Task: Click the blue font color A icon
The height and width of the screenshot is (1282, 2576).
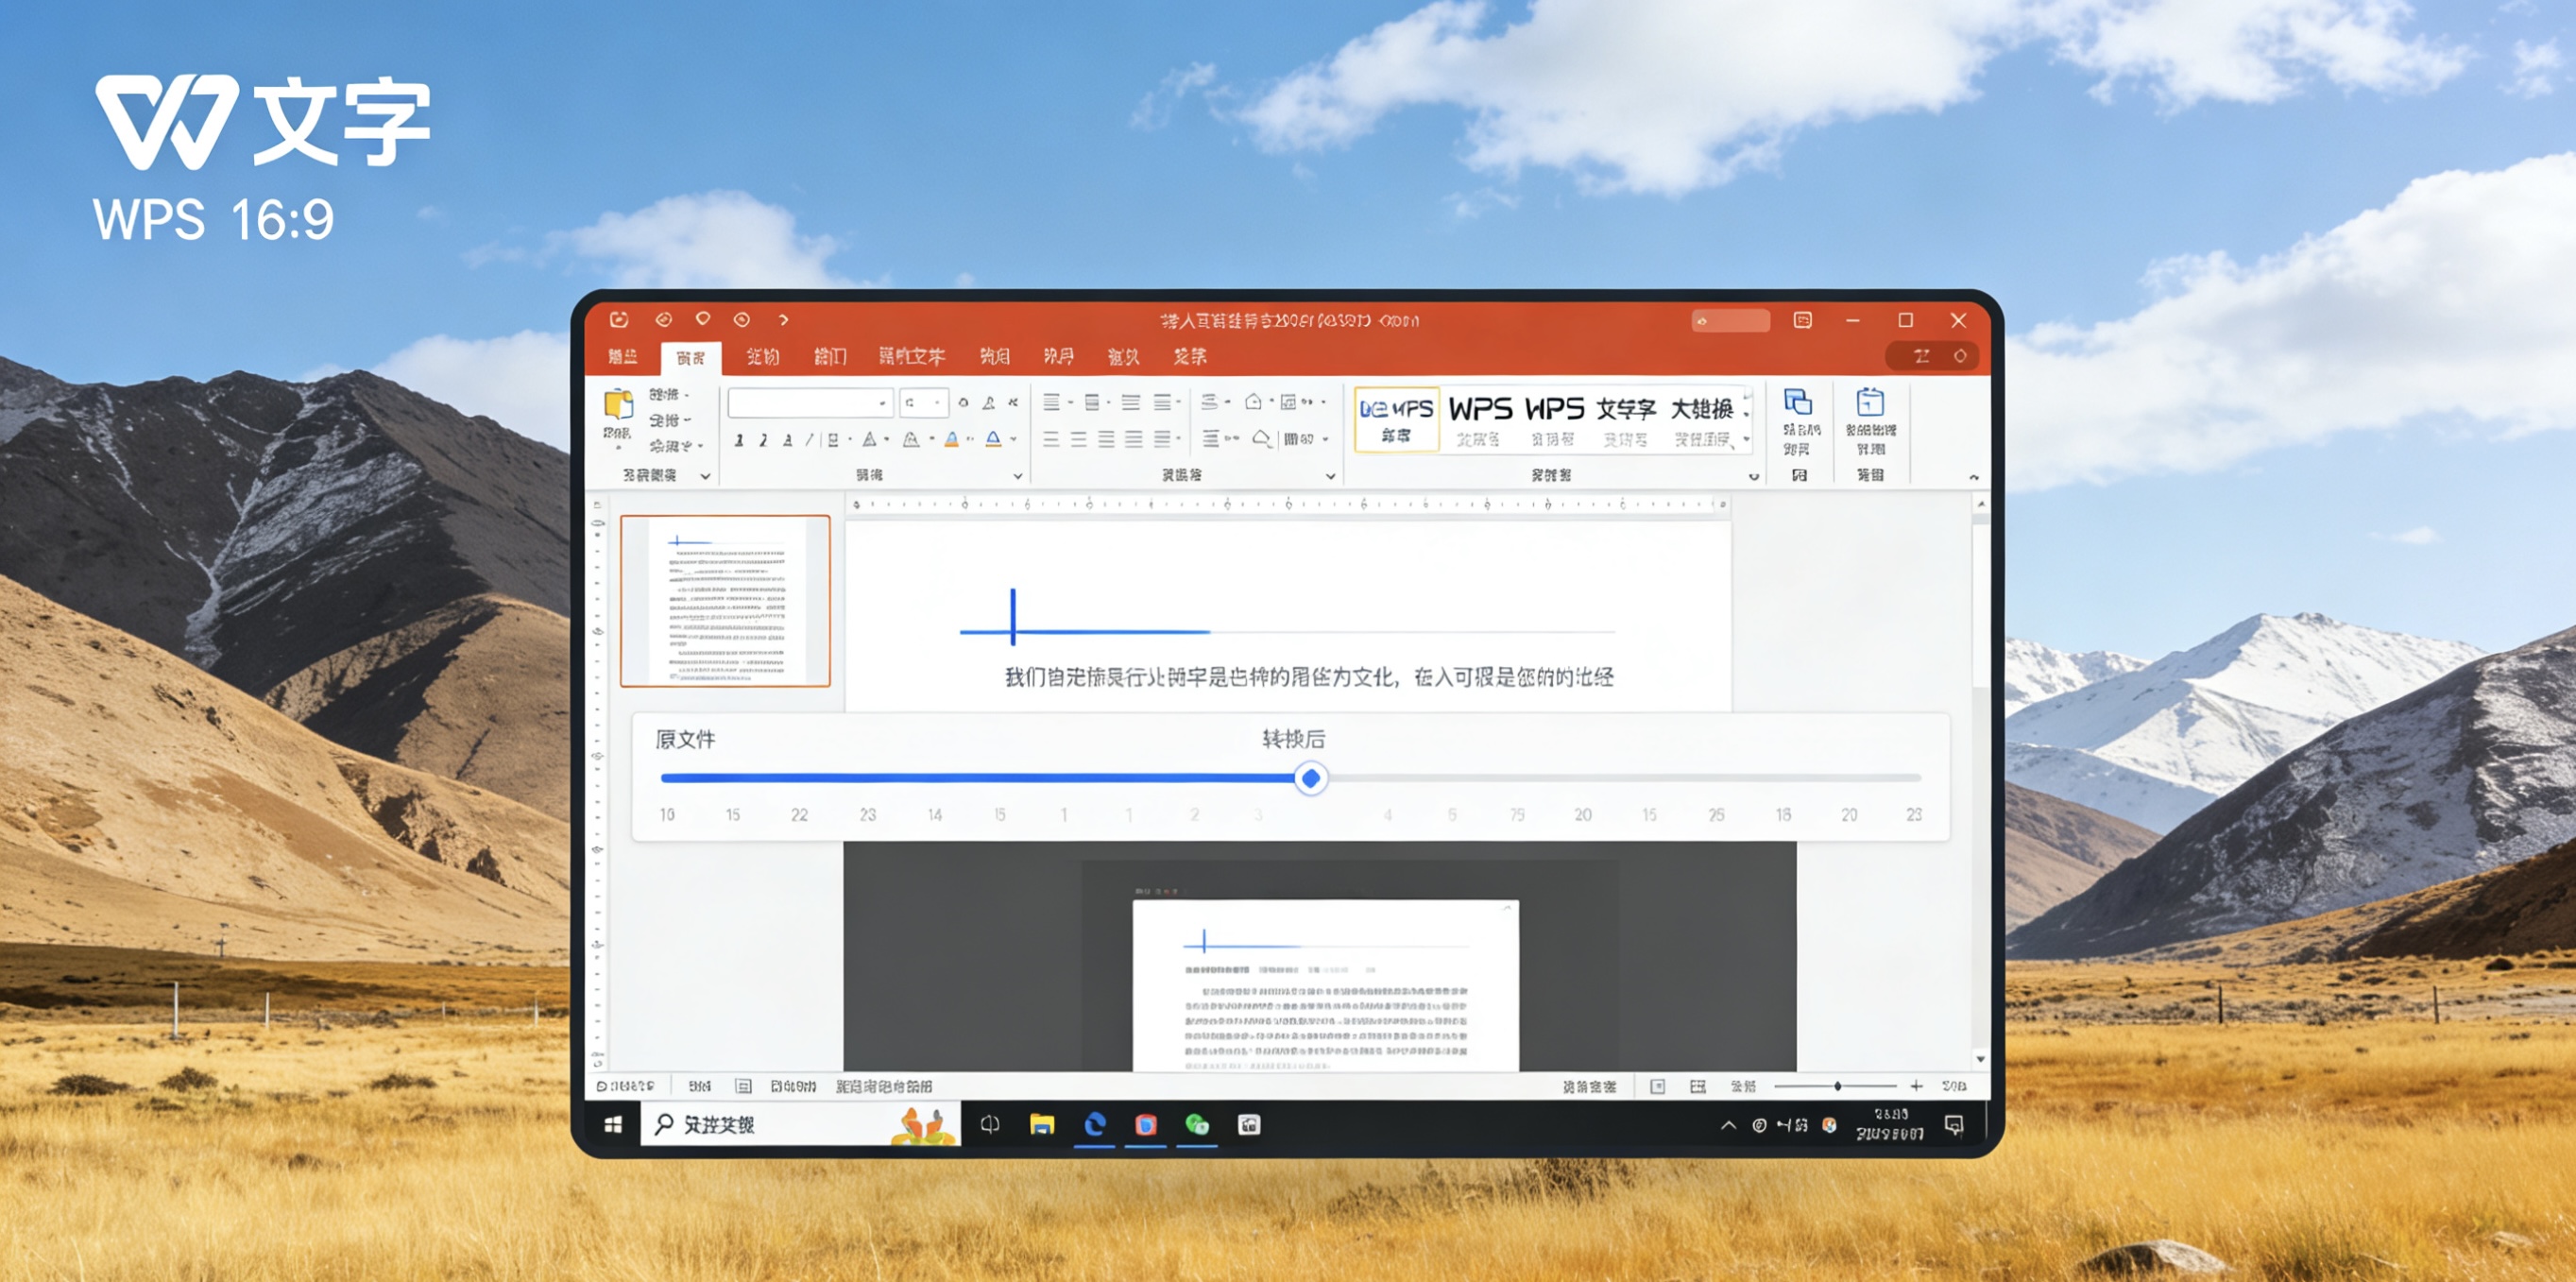Action: 992,439
